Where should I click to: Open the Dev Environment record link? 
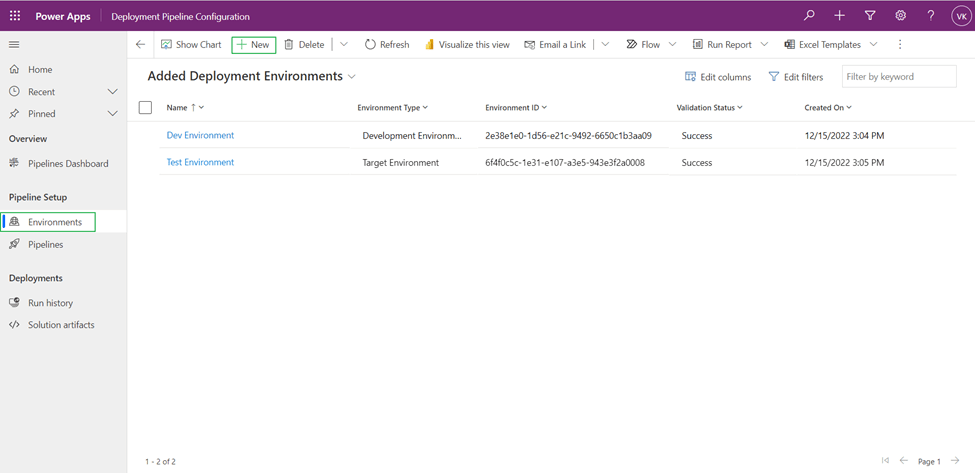pos(200,135)
